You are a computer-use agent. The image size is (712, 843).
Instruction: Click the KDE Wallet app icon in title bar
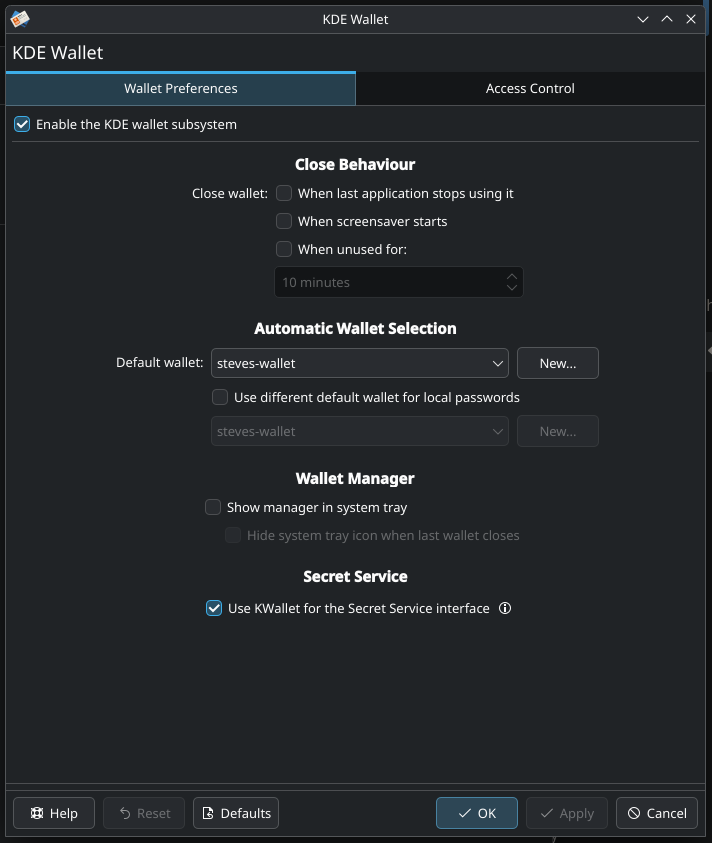click(19, 19)
